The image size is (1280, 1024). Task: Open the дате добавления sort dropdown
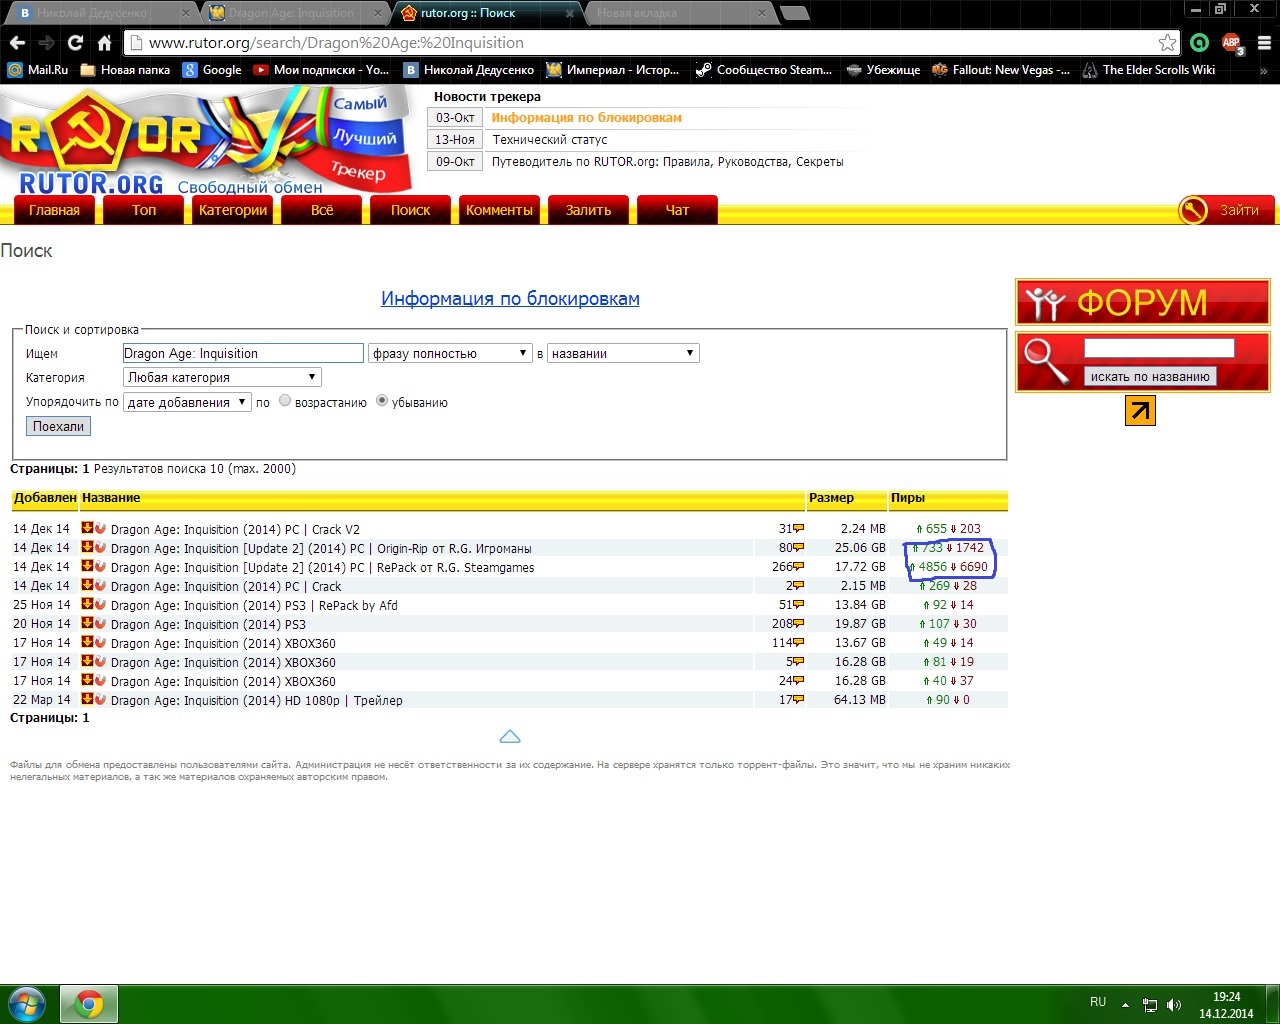(187, 402)
